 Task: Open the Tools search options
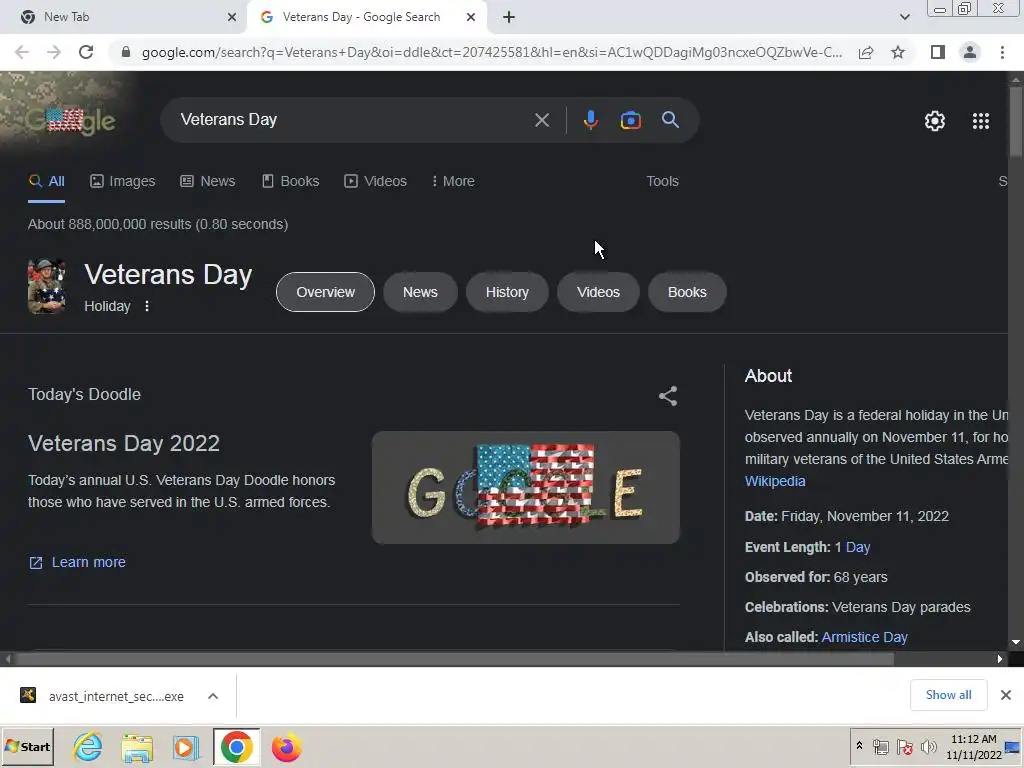click(x=662, y=182)
